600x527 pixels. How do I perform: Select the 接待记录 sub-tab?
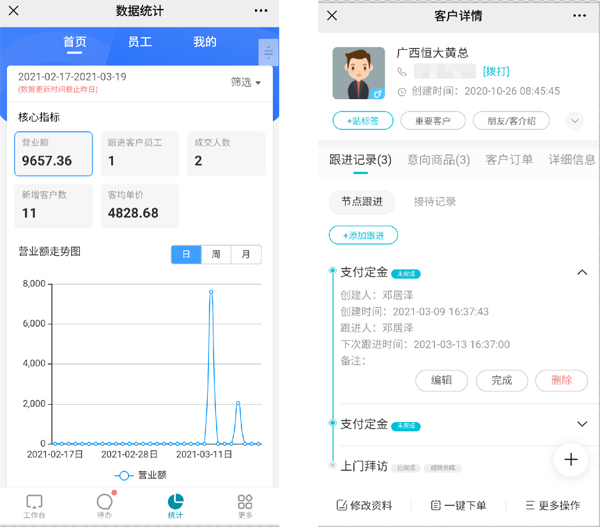pos(435,202)
